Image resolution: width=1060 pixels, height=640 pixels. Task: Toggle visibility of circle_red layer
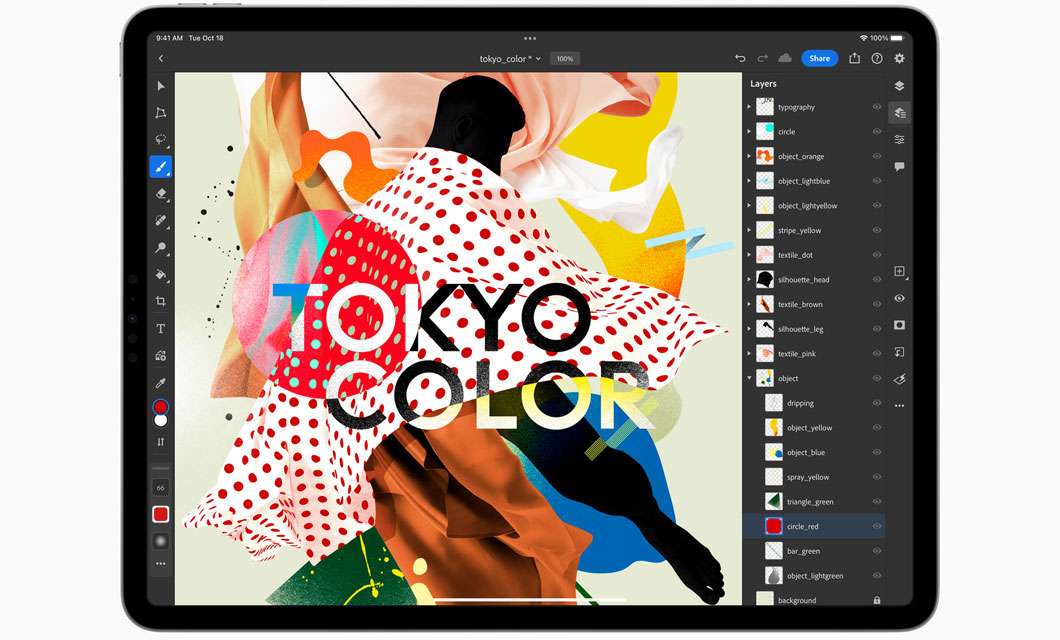[x=877, y=526]
